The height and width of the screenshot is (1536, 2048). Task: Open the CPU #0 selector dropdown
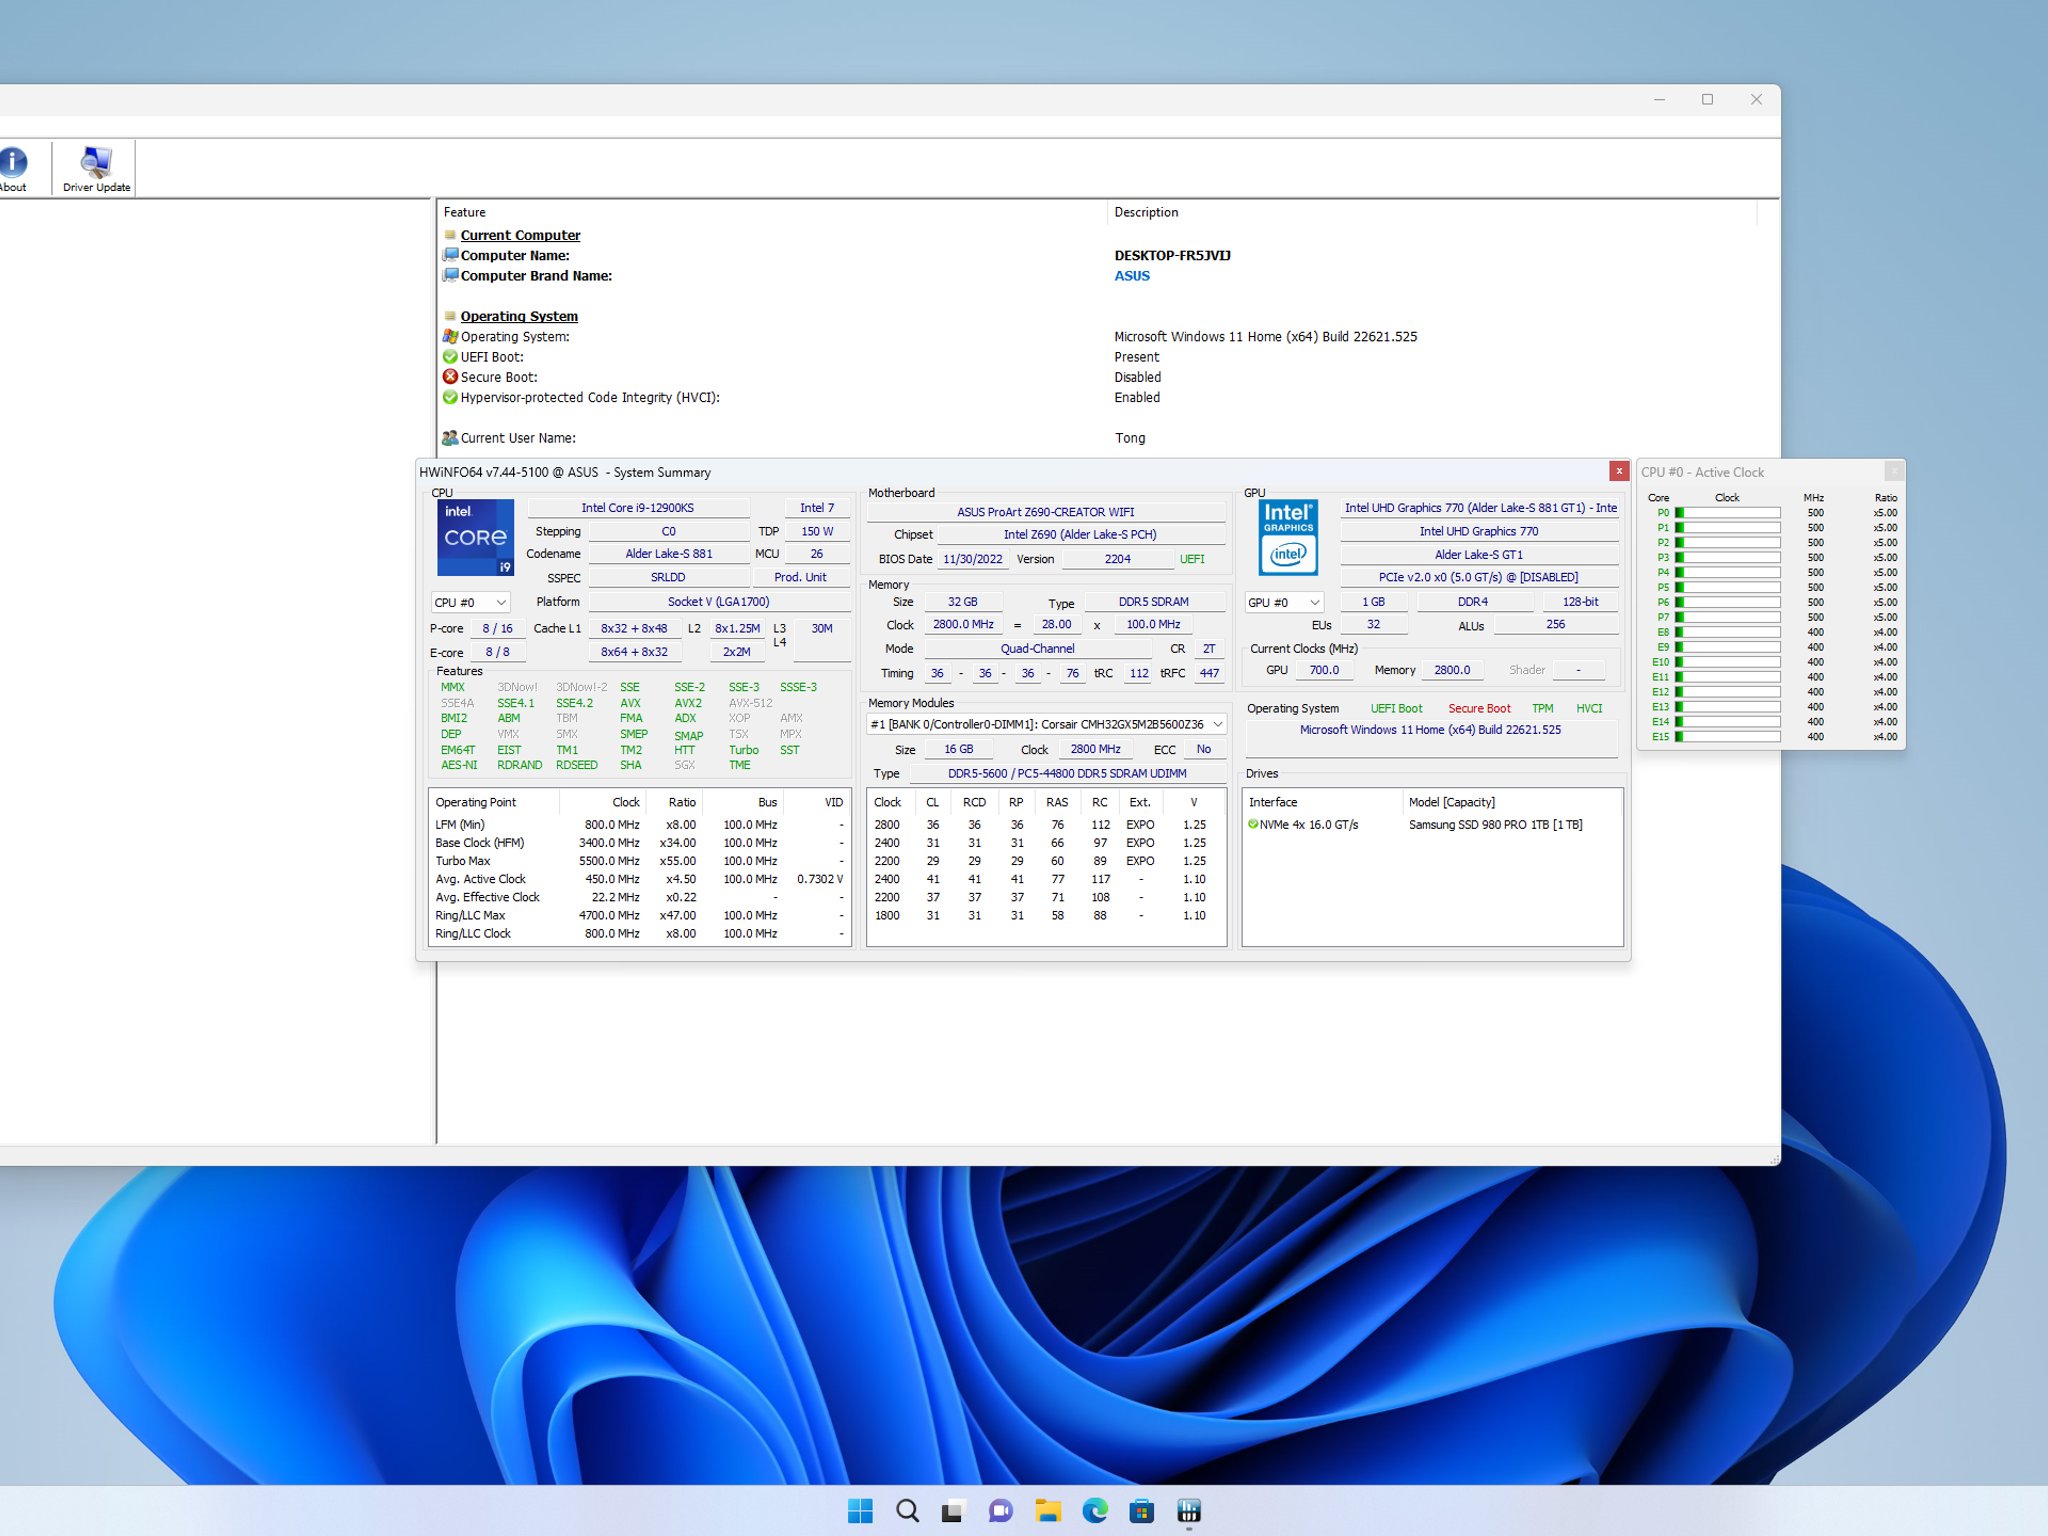click(x=470, y=602)
